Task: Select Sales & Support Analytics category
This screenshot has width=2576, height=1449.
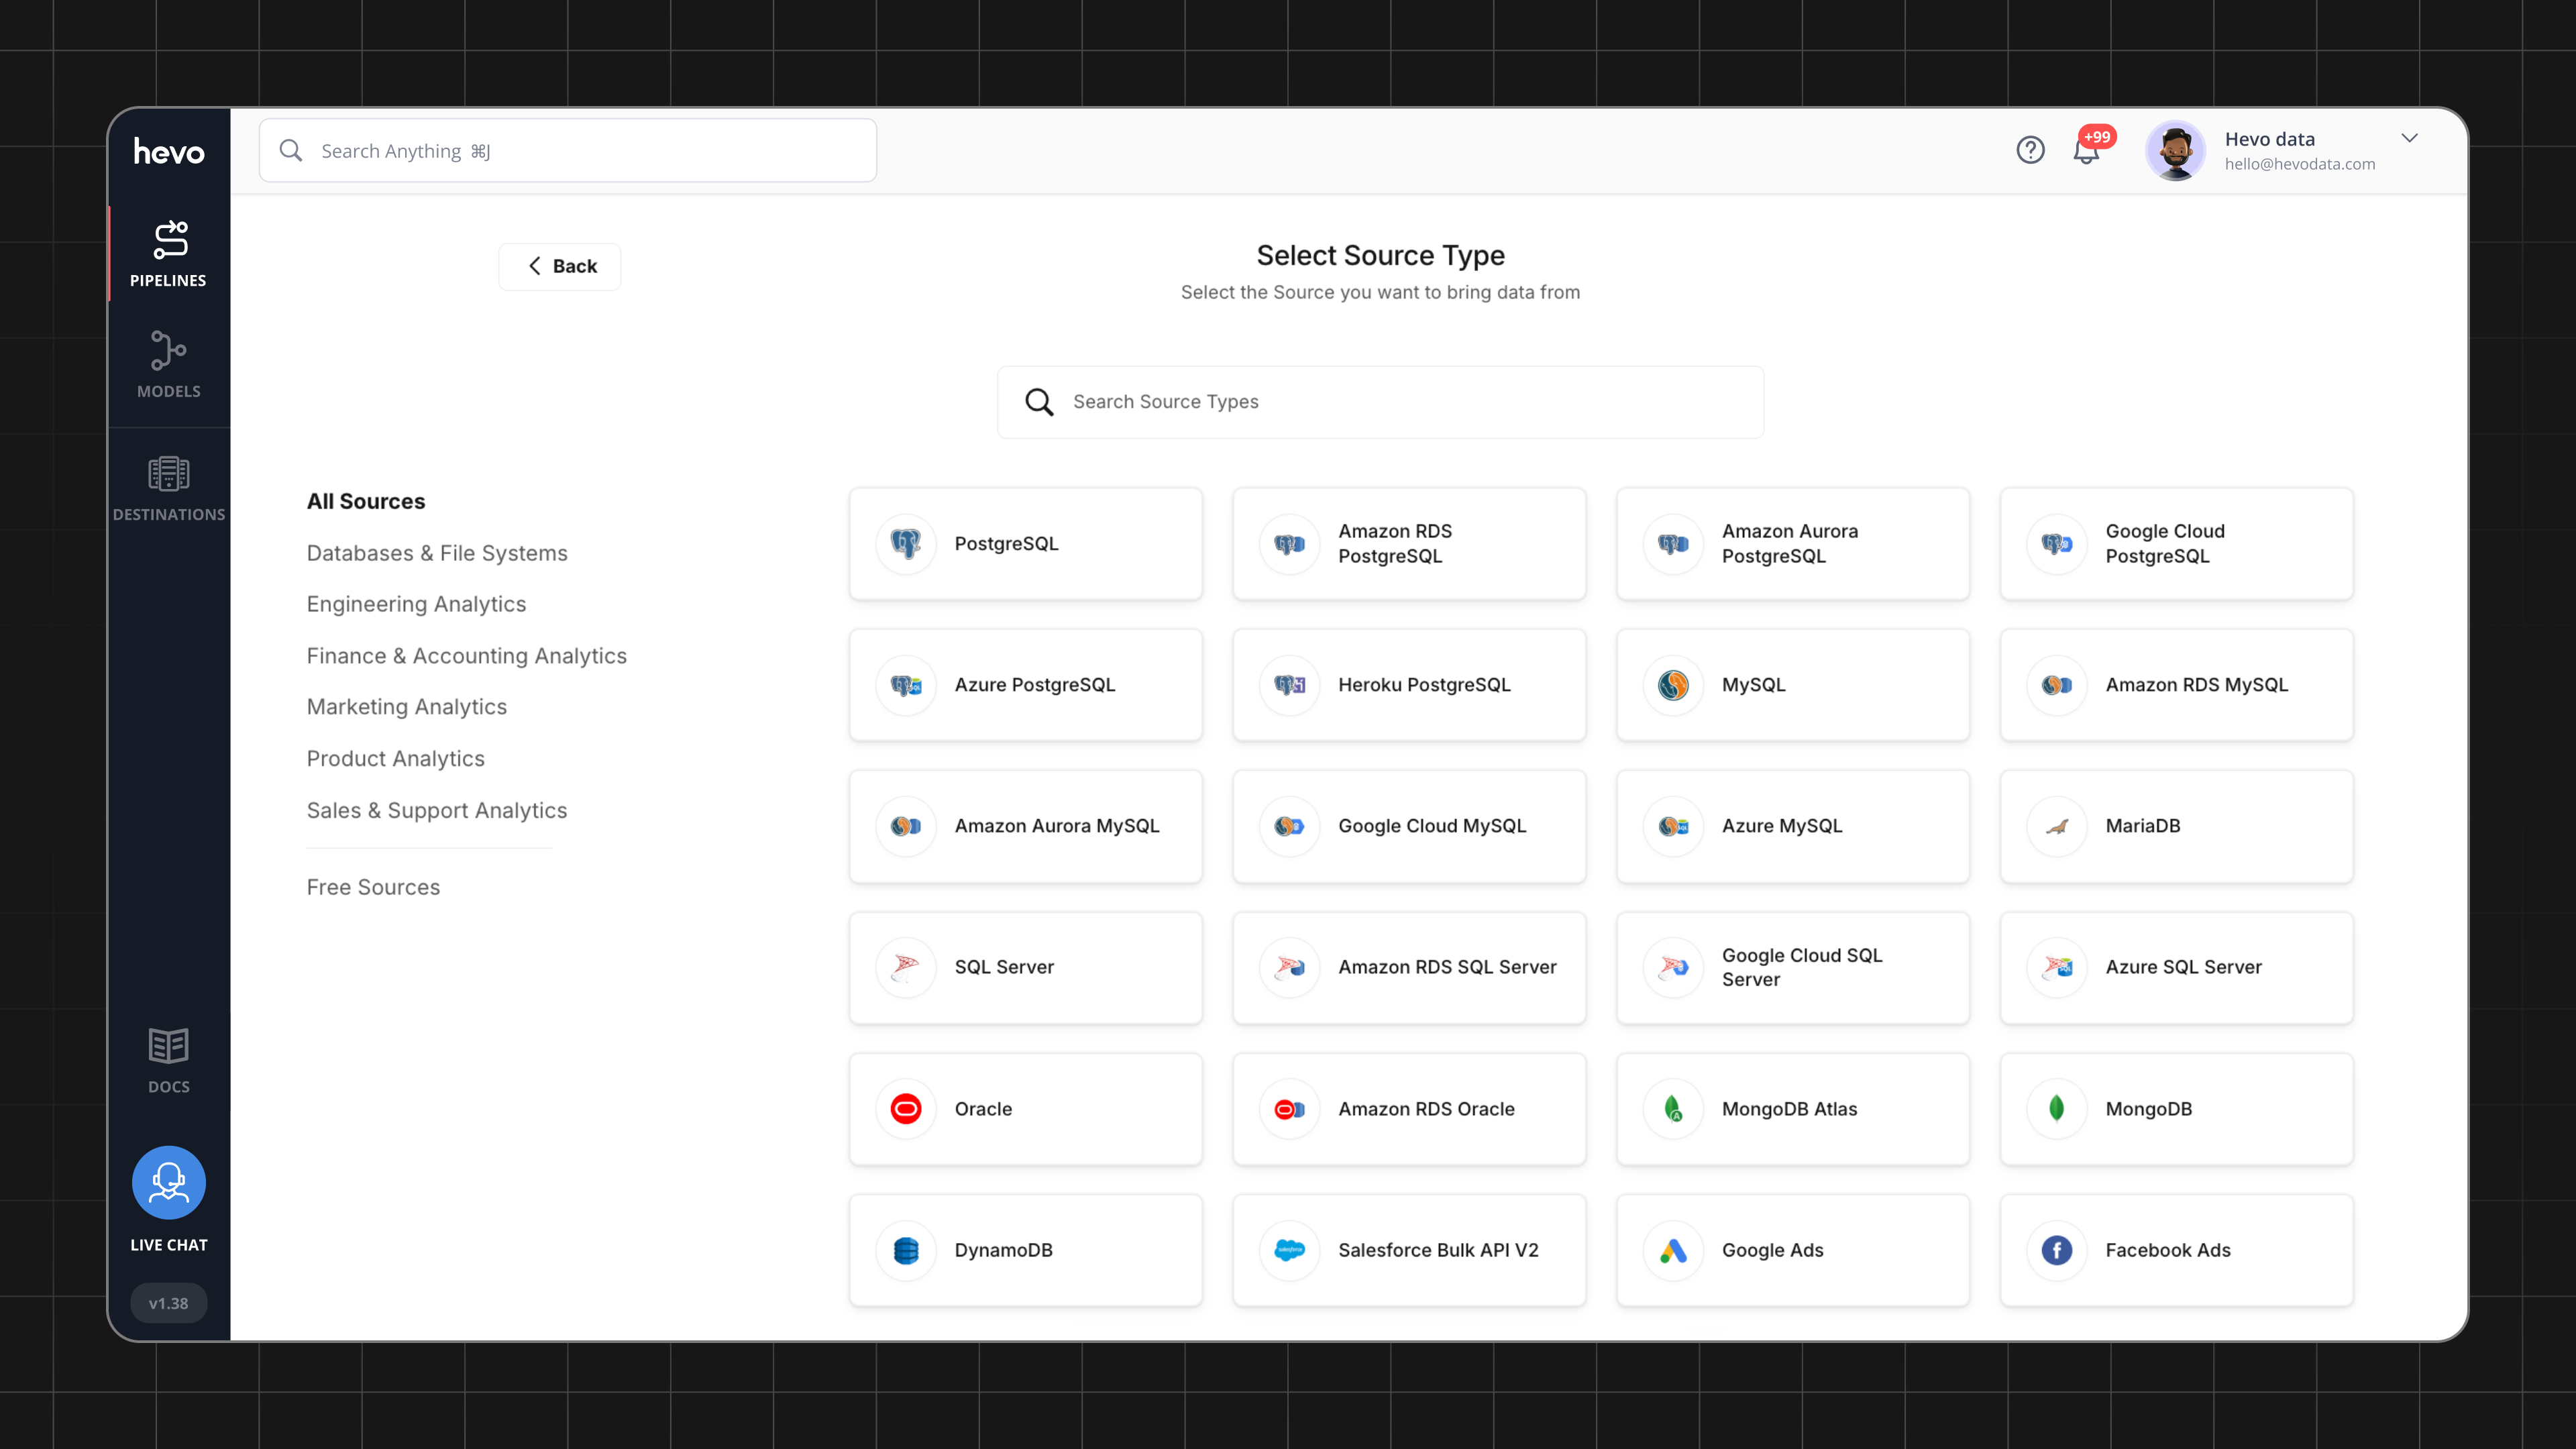Action: coord(437,811)
